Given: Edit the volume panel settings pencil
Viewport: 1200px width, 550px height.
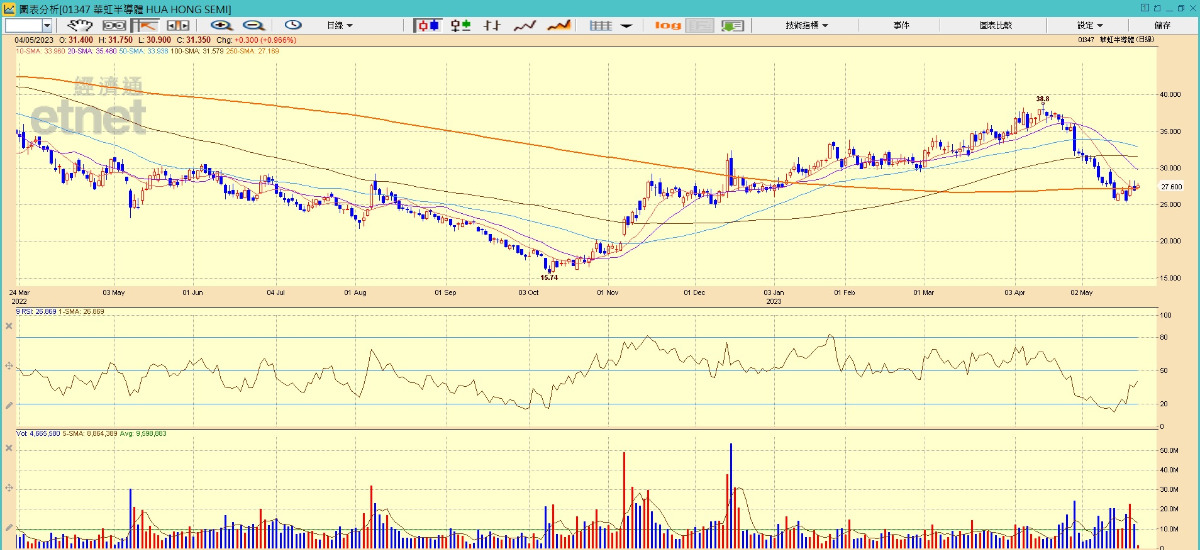Looking at the screenshot, I should pos(9,528).
